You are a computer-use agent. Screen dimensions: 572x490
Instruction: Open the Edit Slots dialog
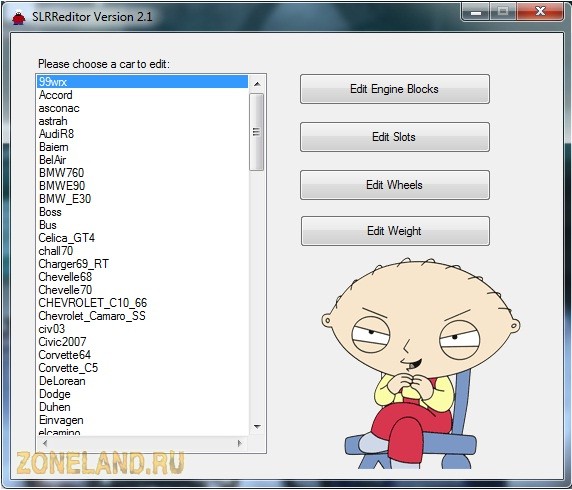pyautogui.click(x=395, y=137)
